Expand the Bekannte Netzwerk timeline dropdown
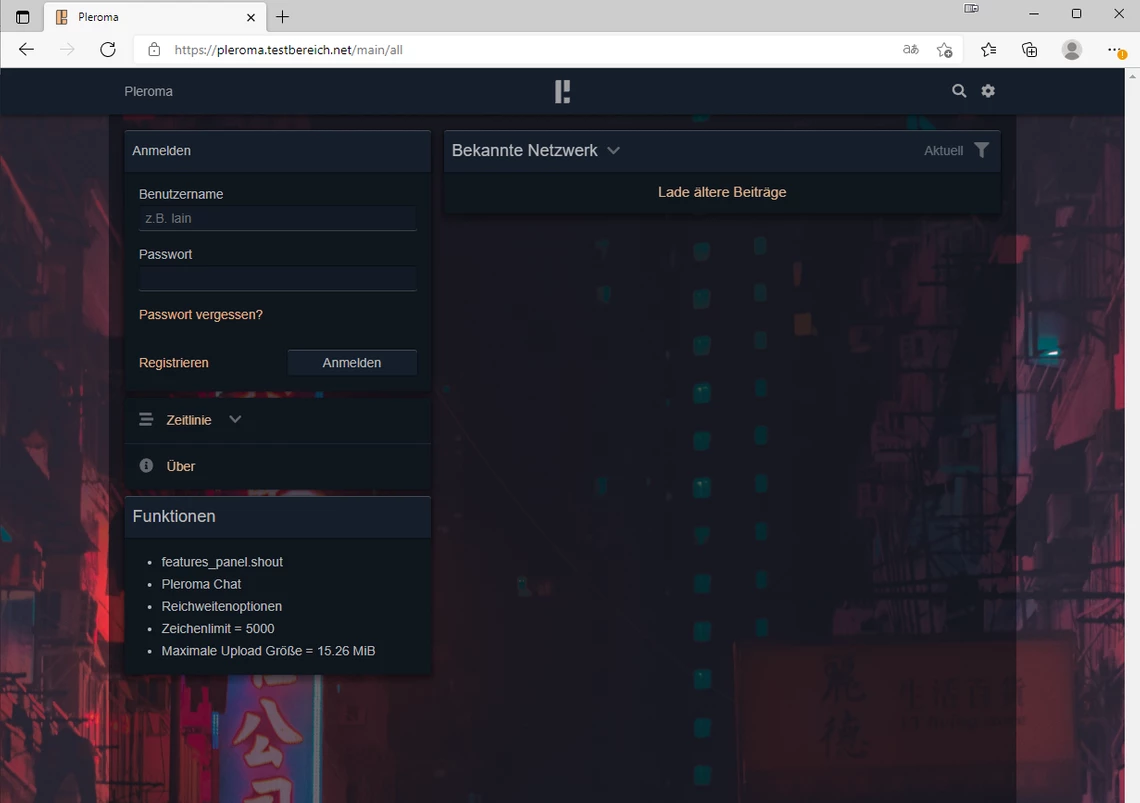 click(x=613, y=150)
